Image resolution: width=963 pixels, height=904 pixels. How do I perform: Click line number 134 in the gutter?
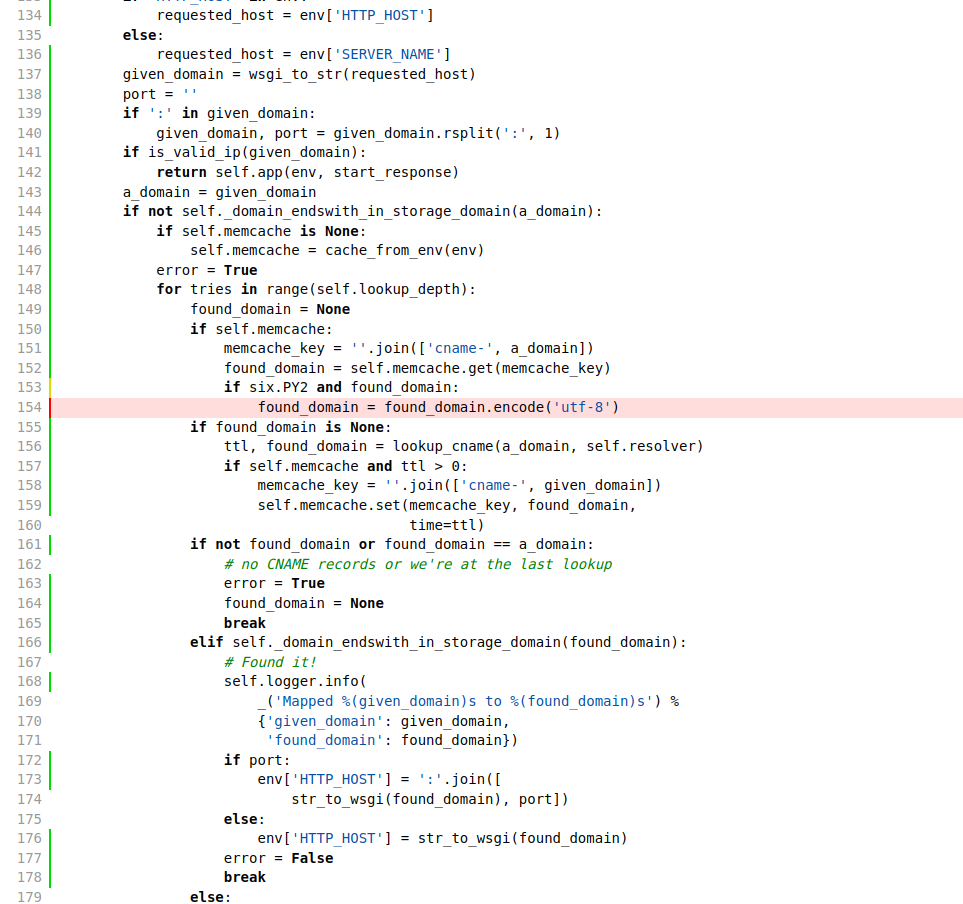(x=29, y=15)
